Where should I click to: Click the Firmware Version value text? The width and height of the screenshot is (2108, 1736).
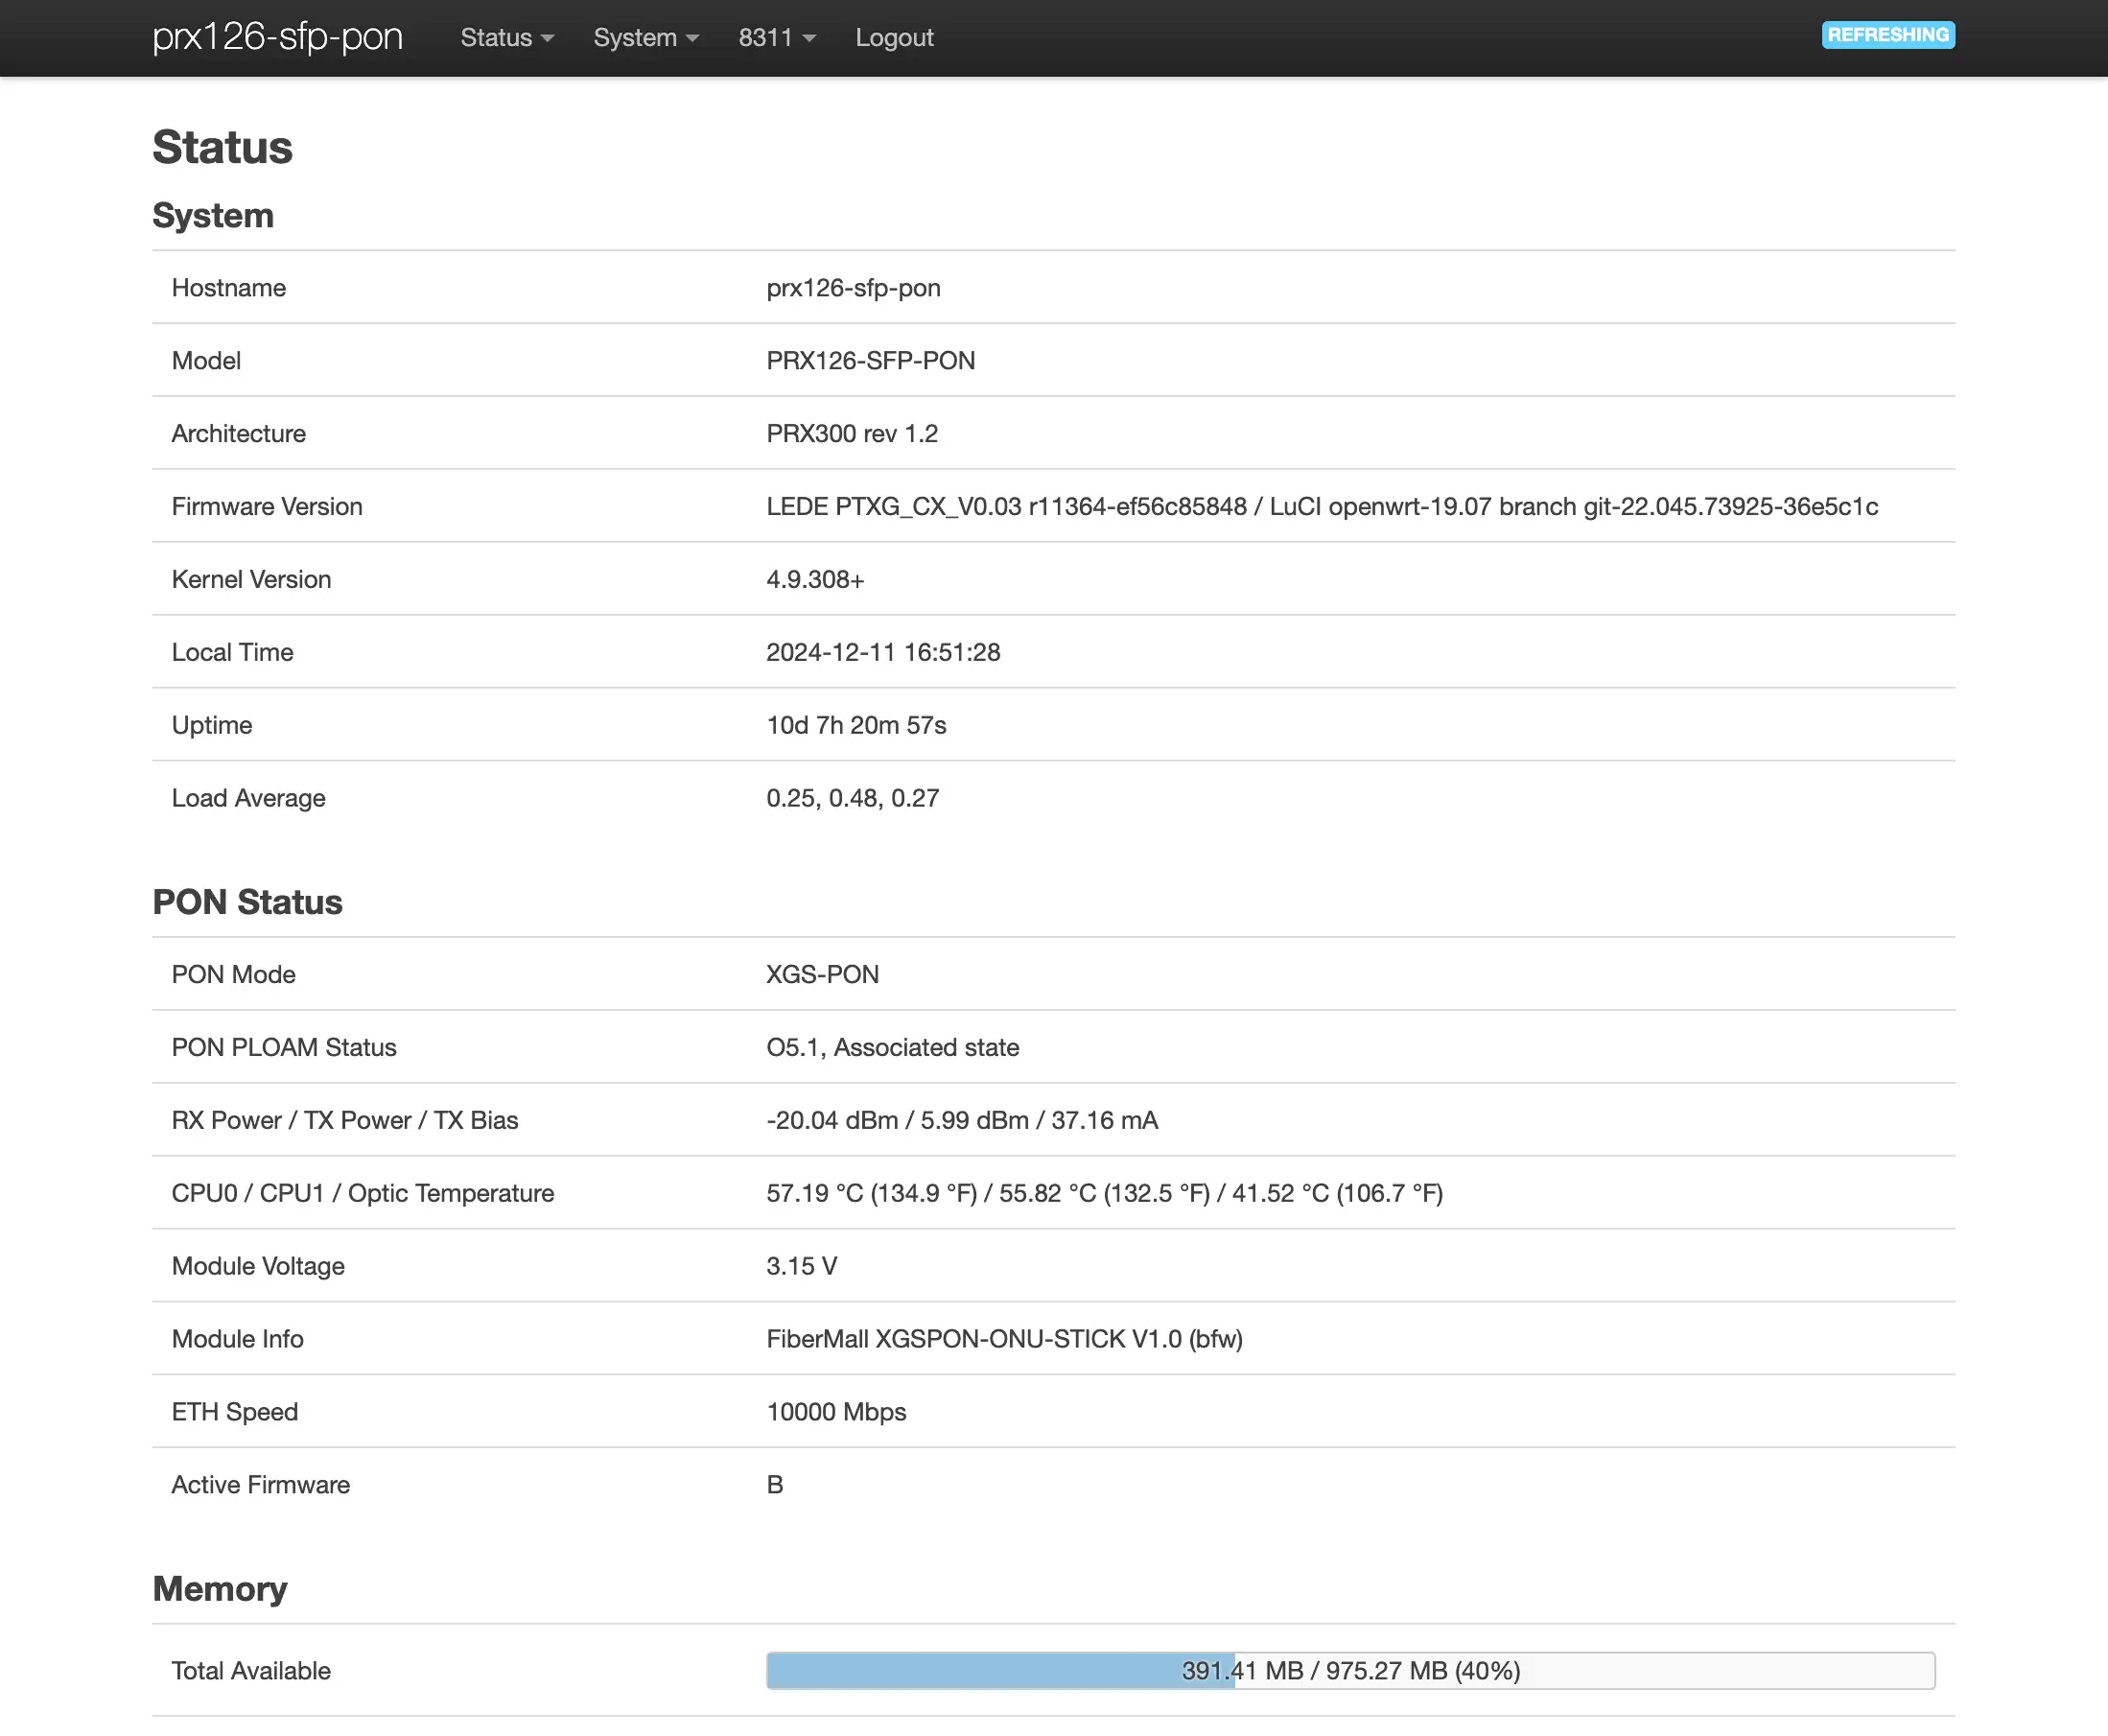(1321, 506)
